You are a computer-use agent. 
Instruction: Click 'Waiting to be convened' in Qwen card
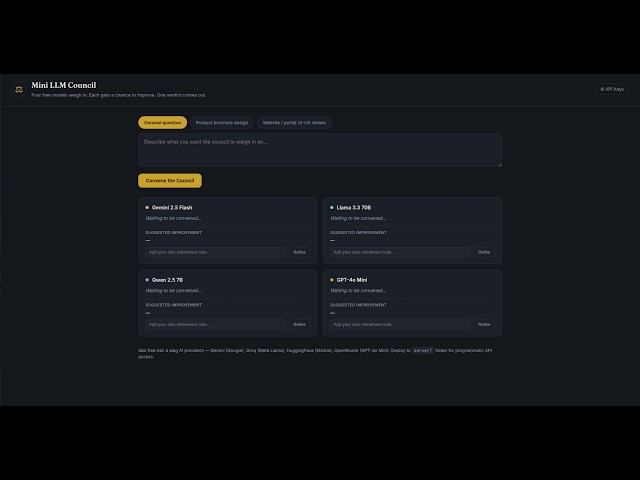[x=173, y=290]
